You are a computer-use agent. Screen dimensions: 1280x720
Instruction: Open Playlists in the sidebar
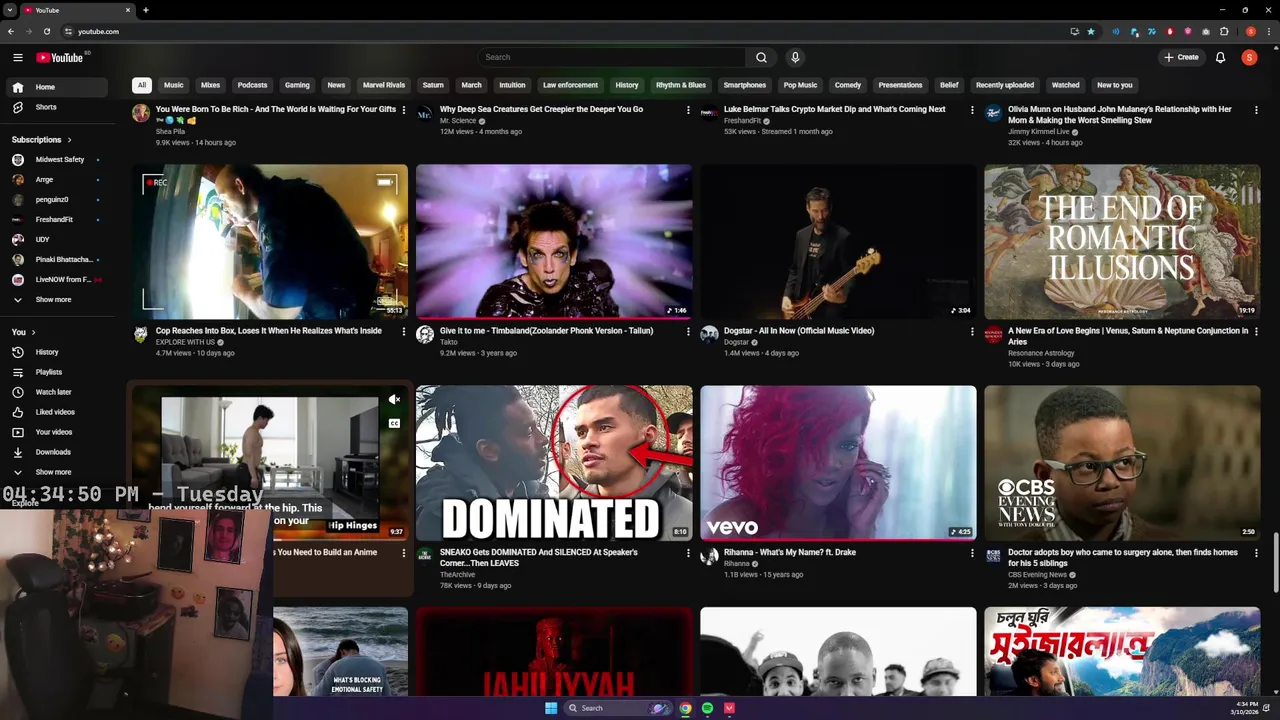point(58,372)
